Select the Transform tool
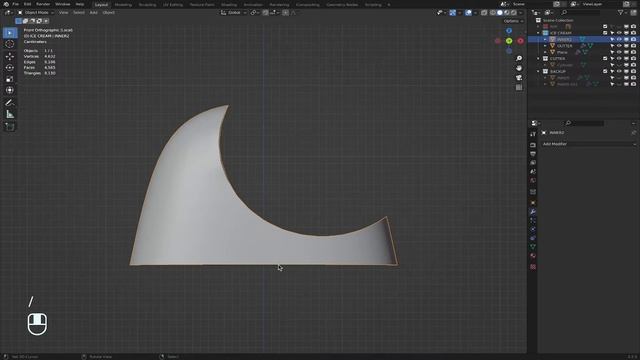 coord(10,90)
